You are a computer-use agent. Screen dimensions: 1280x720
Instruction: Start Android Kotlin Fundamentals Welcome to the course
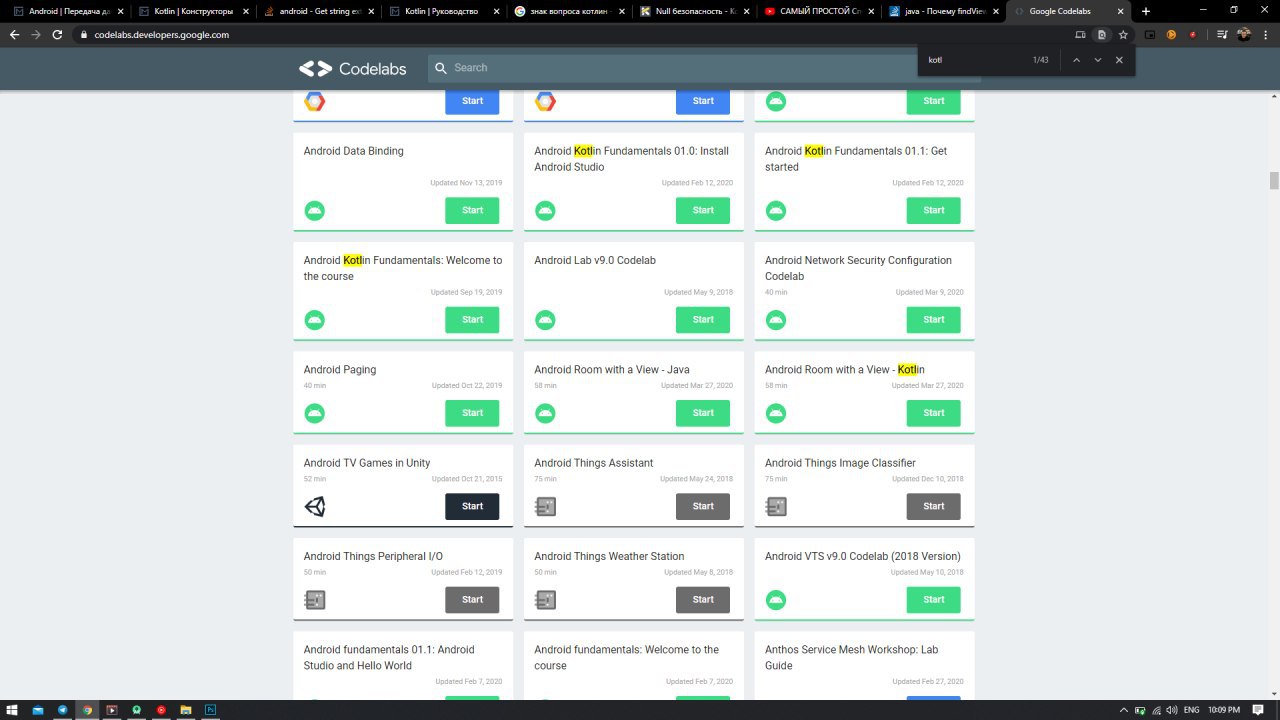[x=472, y=320]
